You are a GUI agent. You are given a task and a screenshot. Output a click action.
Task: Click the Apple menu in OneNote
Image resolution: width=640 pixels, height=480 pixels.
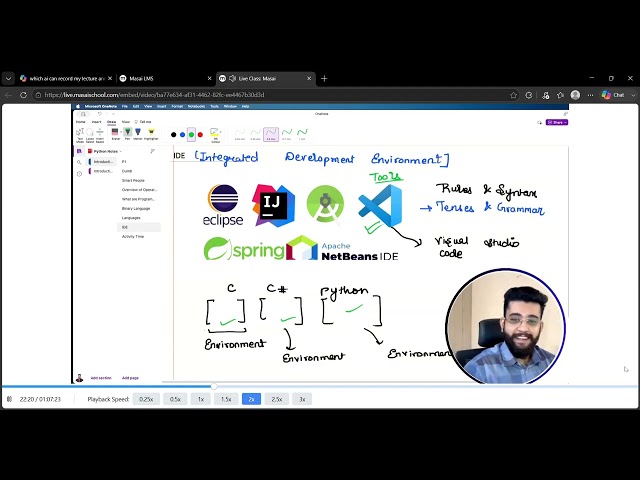(x=78, y=107)
